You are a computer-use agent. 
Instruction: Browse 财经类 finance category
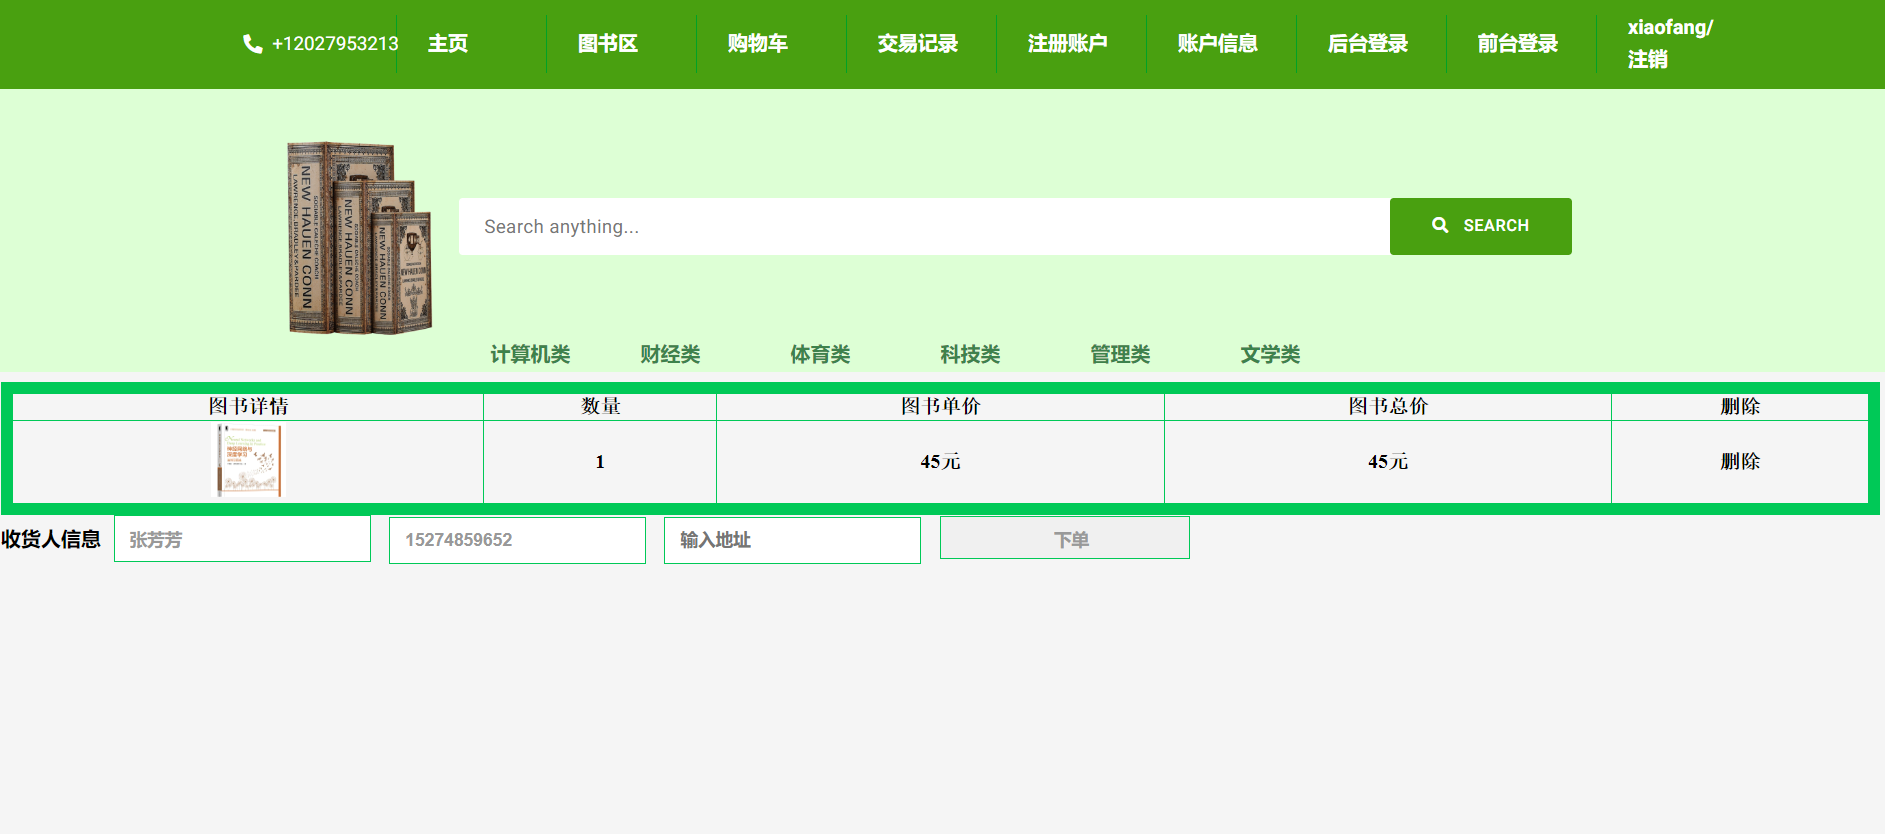pyautogui.click(x=670, y=354)
